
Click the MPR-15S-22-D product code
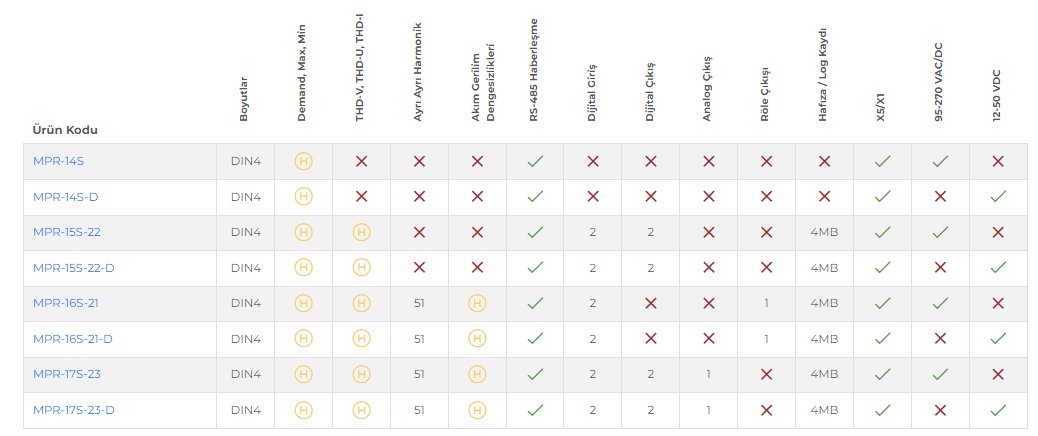point(74,268)
